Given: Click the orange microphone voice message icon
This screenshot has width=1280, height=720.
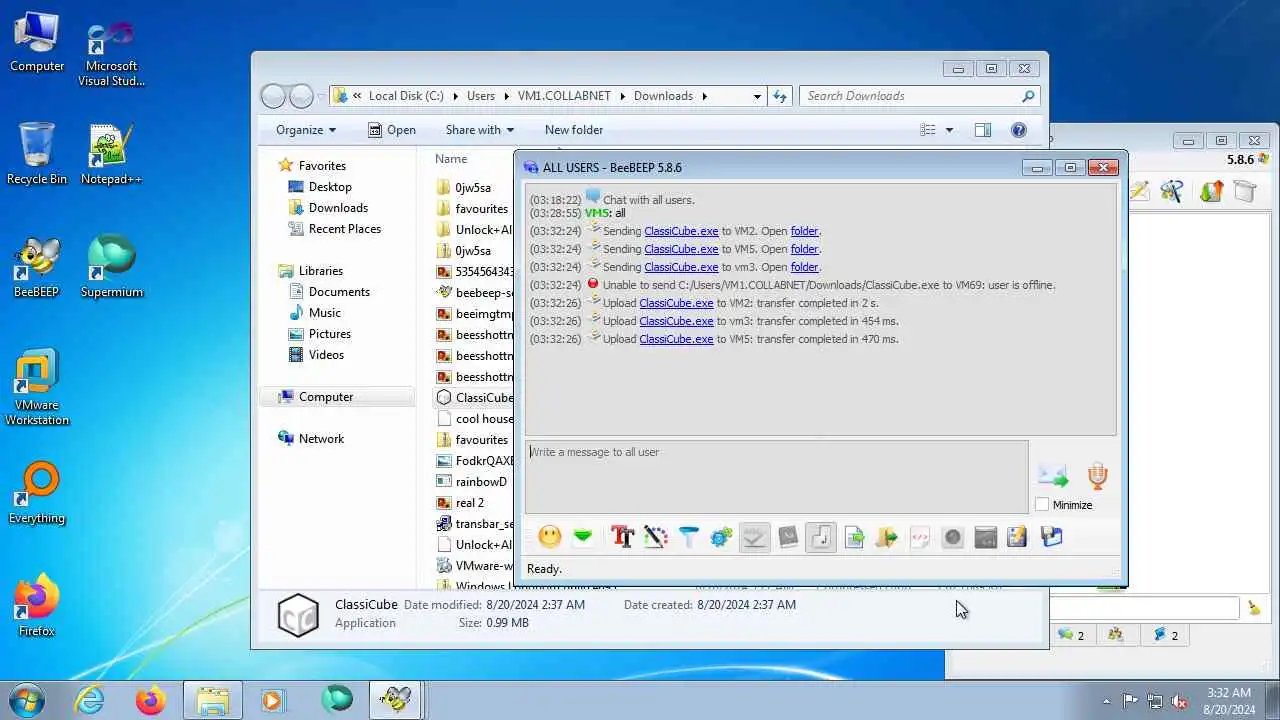Looking at the screenshot, I should pos(1097,476).
